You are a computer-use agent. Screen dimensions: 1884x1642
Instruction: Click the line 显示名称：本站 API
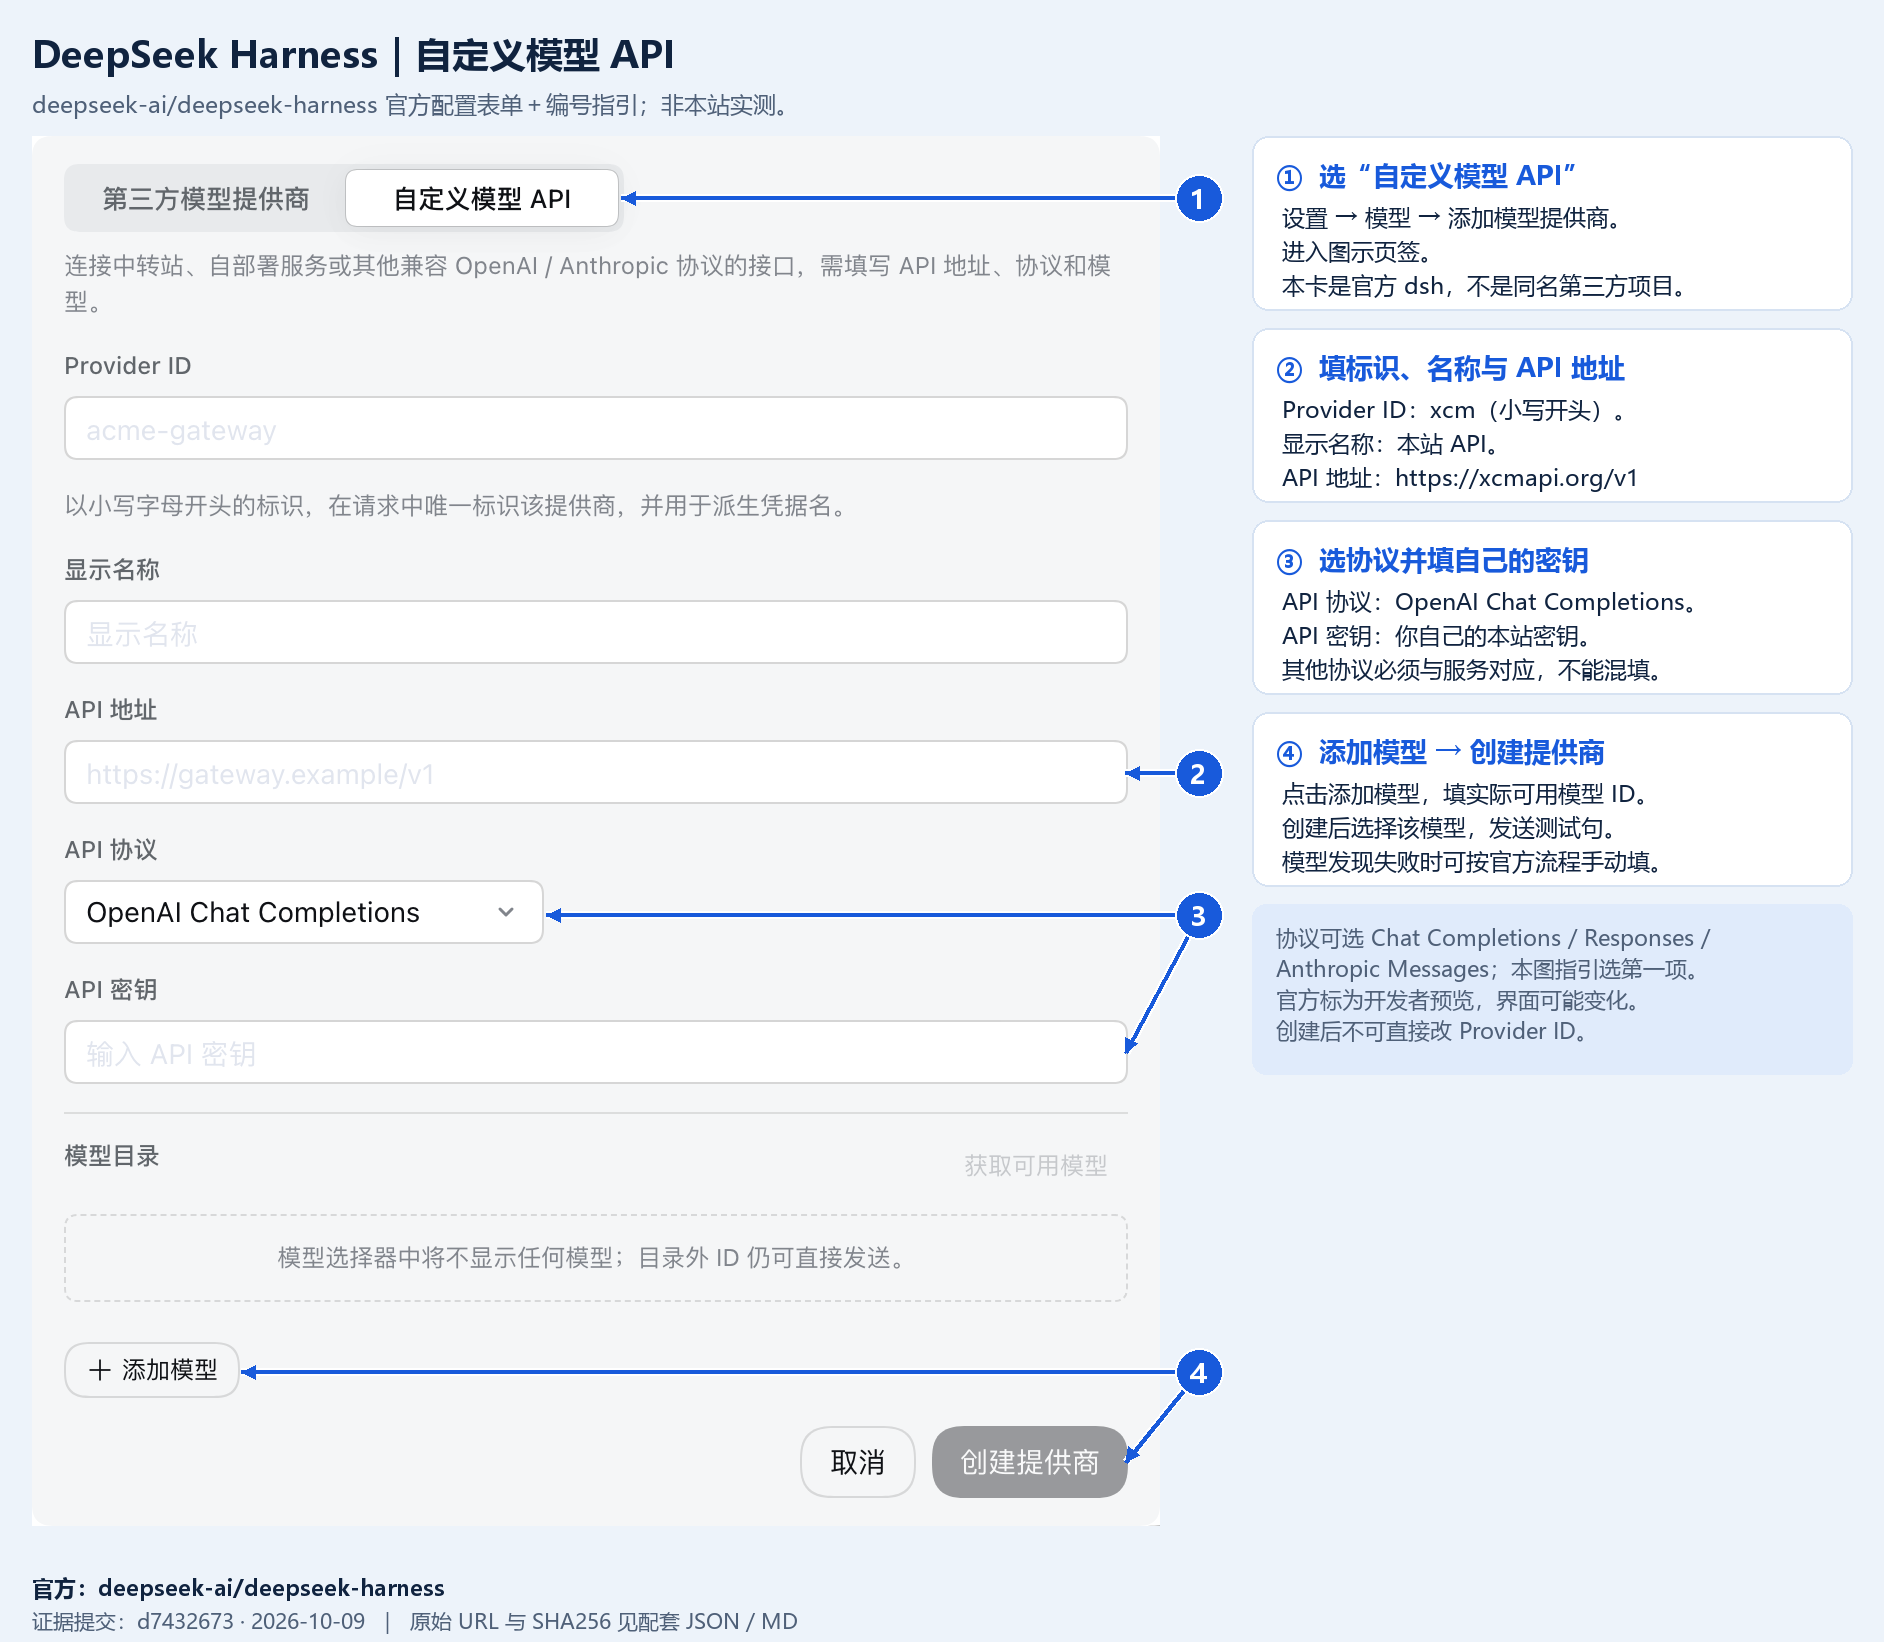(1390, 444)
